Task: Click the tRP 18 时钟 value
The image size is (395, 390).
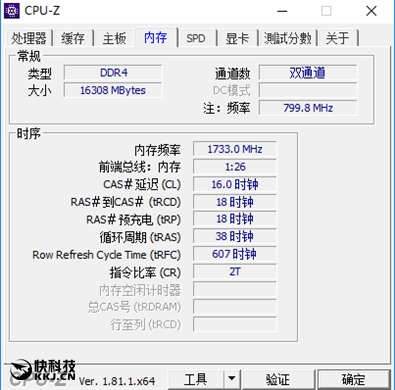Action: pos(235,219)
